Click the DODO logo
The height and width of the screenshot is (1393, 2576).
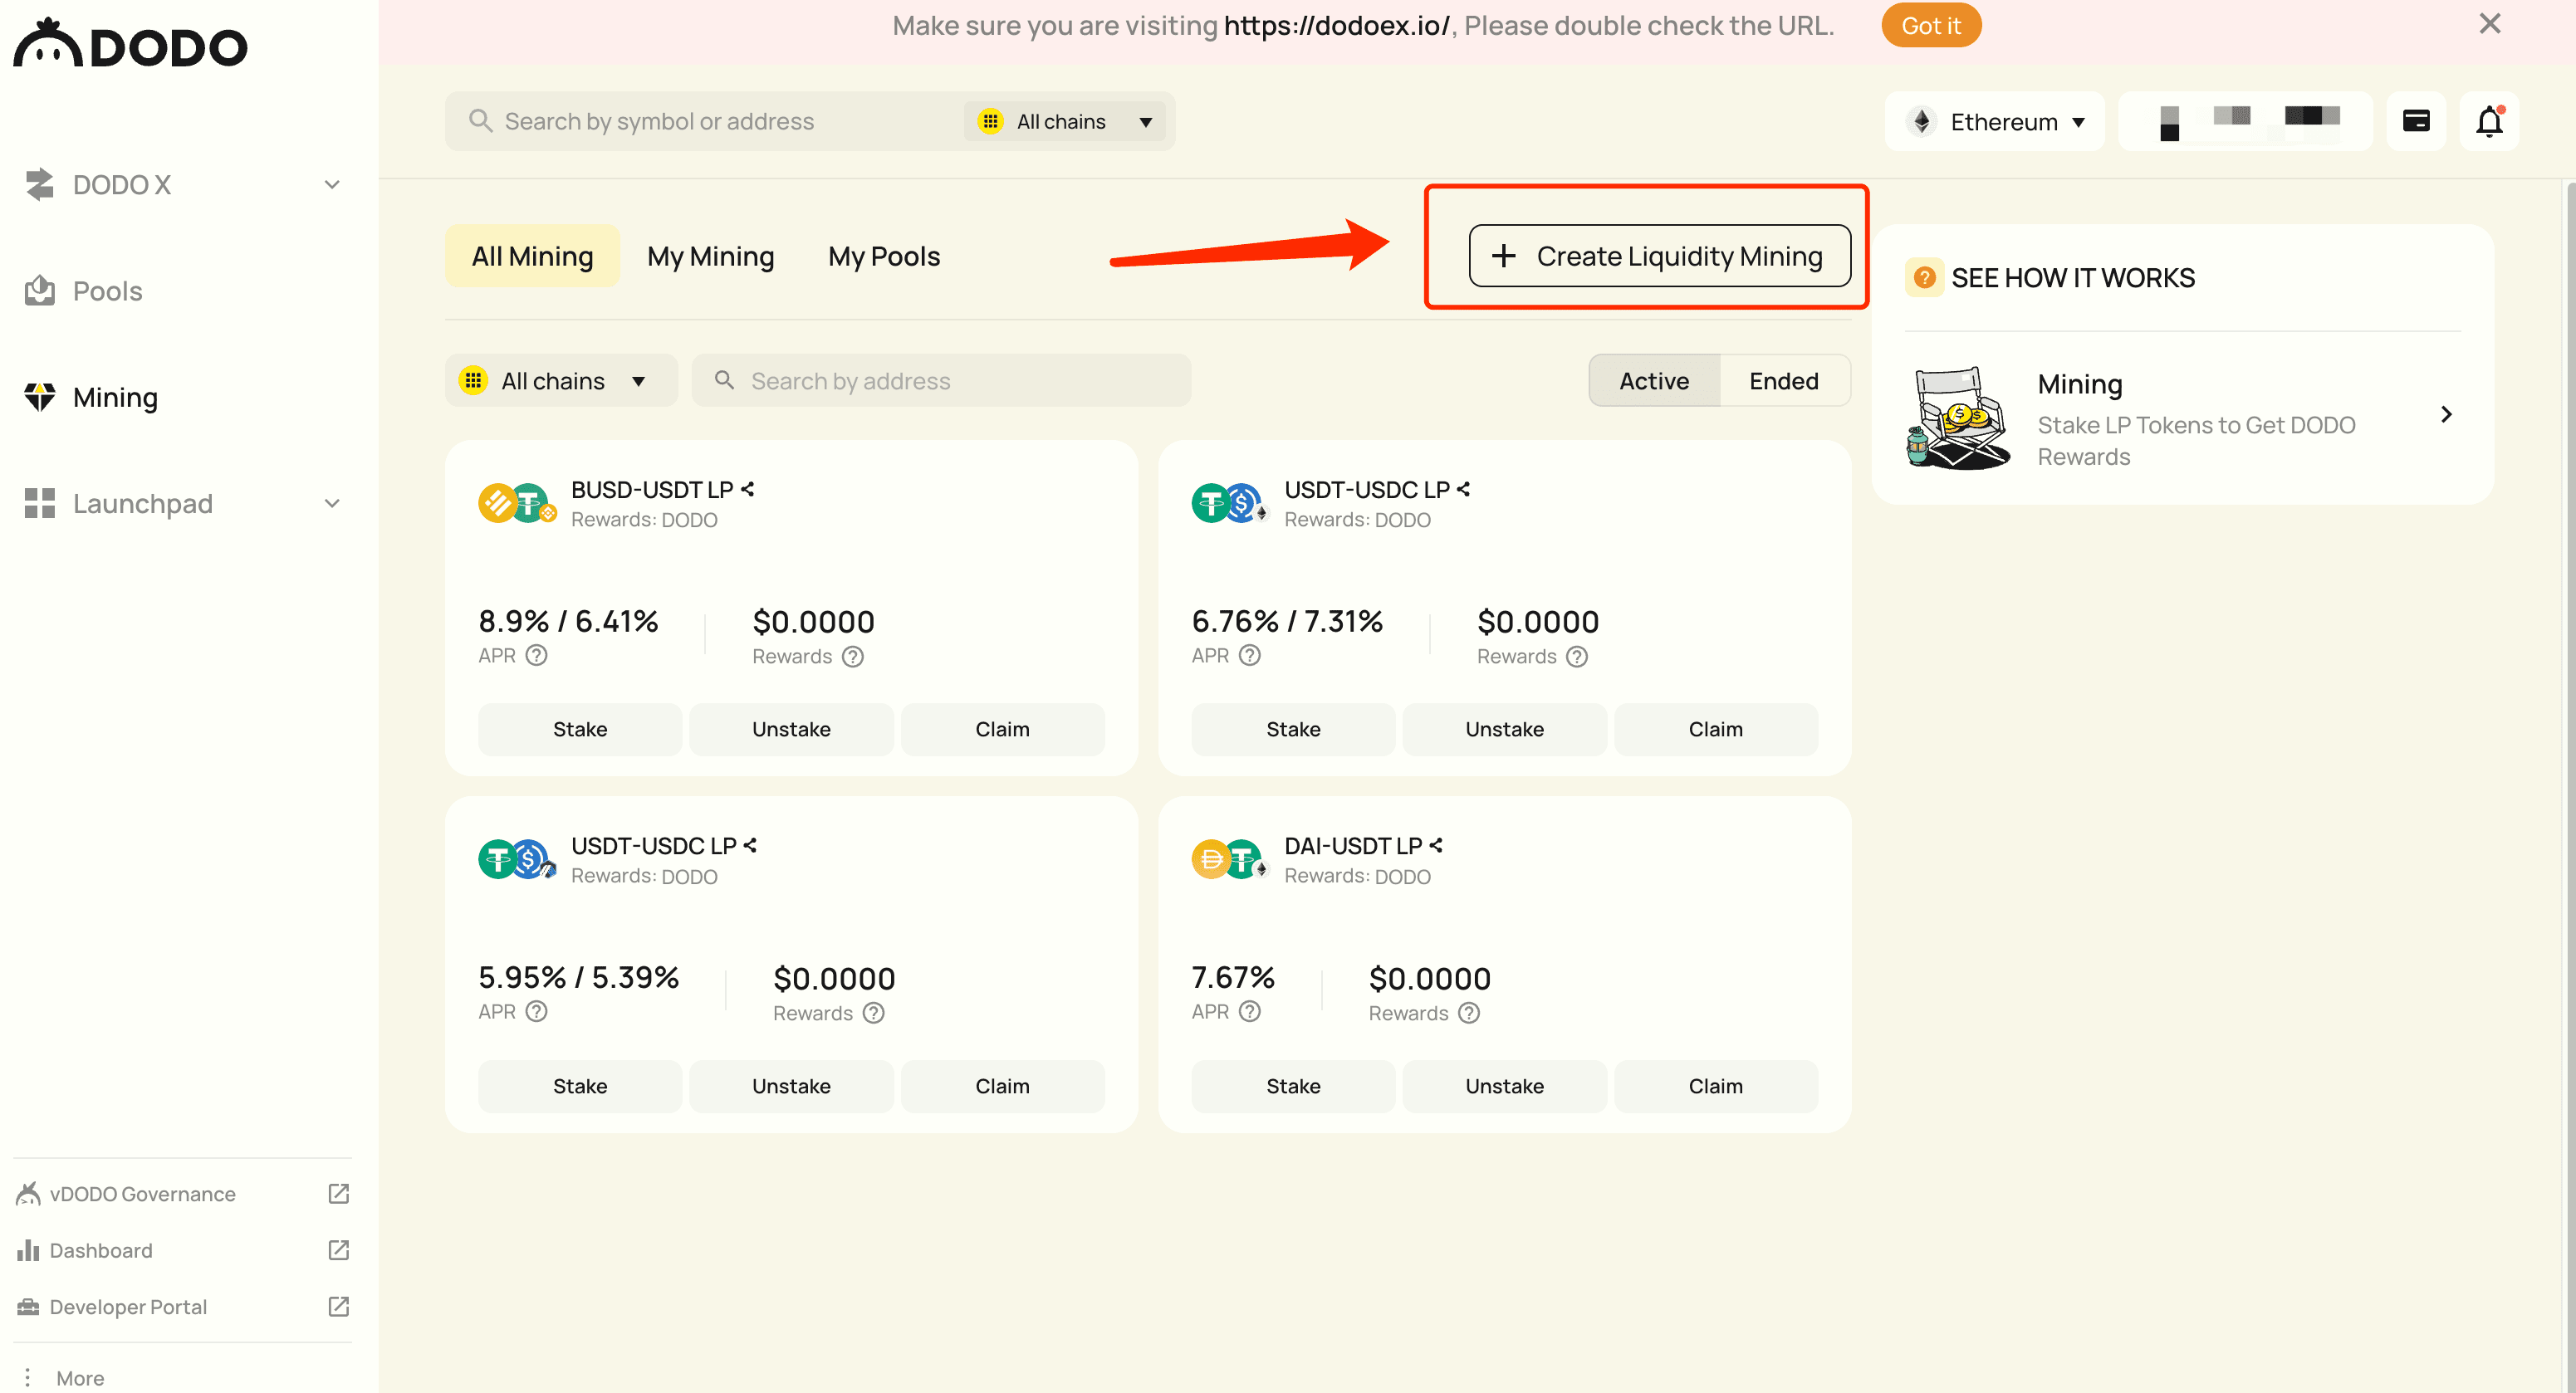[130, 44]
